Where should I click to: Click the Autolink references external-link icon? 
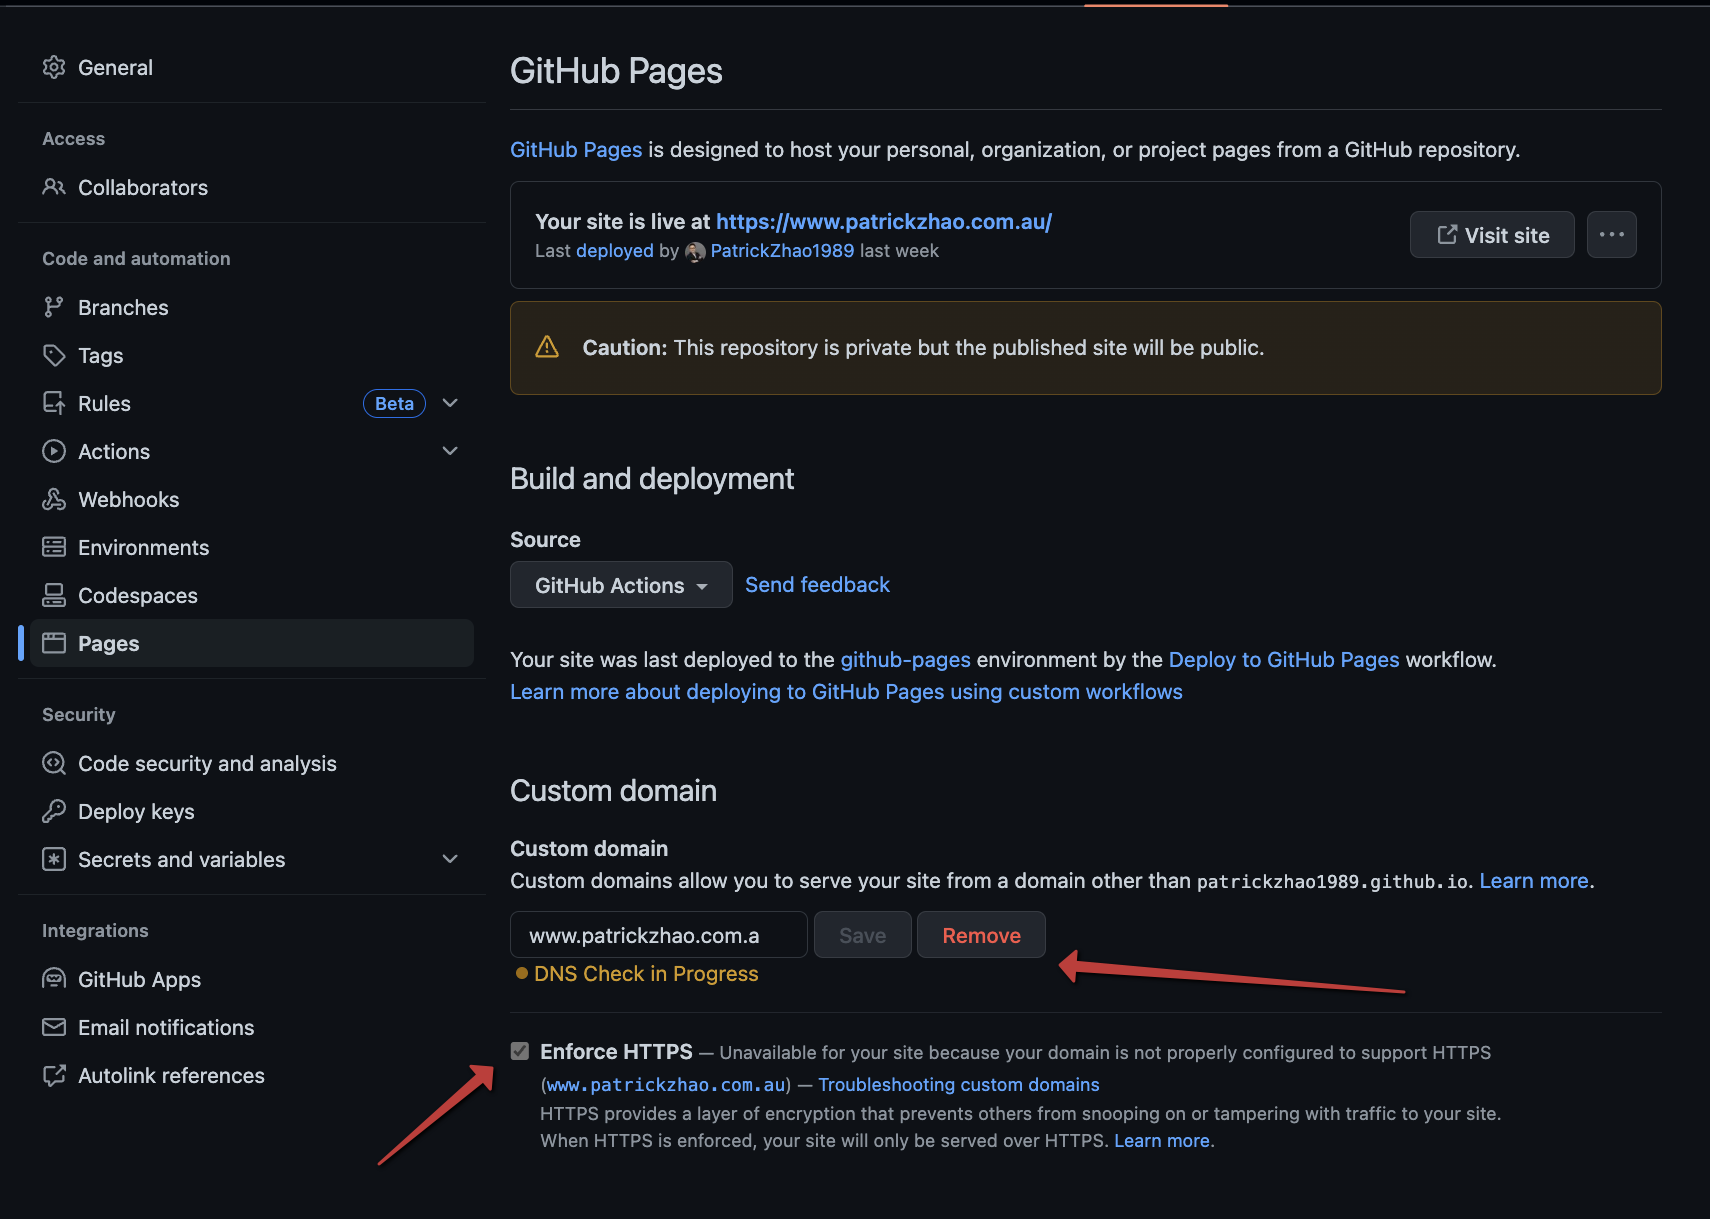[x=54, y=1075]
